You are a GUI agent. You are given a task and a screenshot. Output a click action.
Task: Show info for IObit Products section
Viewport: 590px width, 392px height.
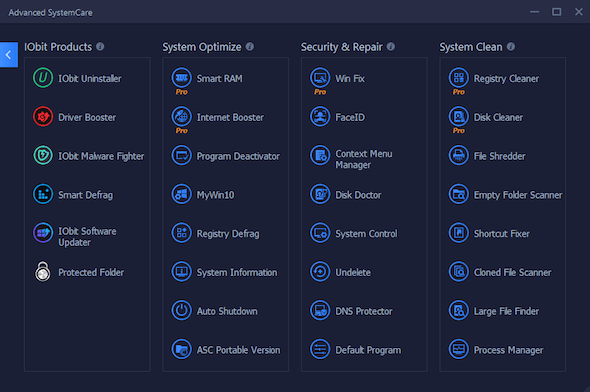coord(100,47)
